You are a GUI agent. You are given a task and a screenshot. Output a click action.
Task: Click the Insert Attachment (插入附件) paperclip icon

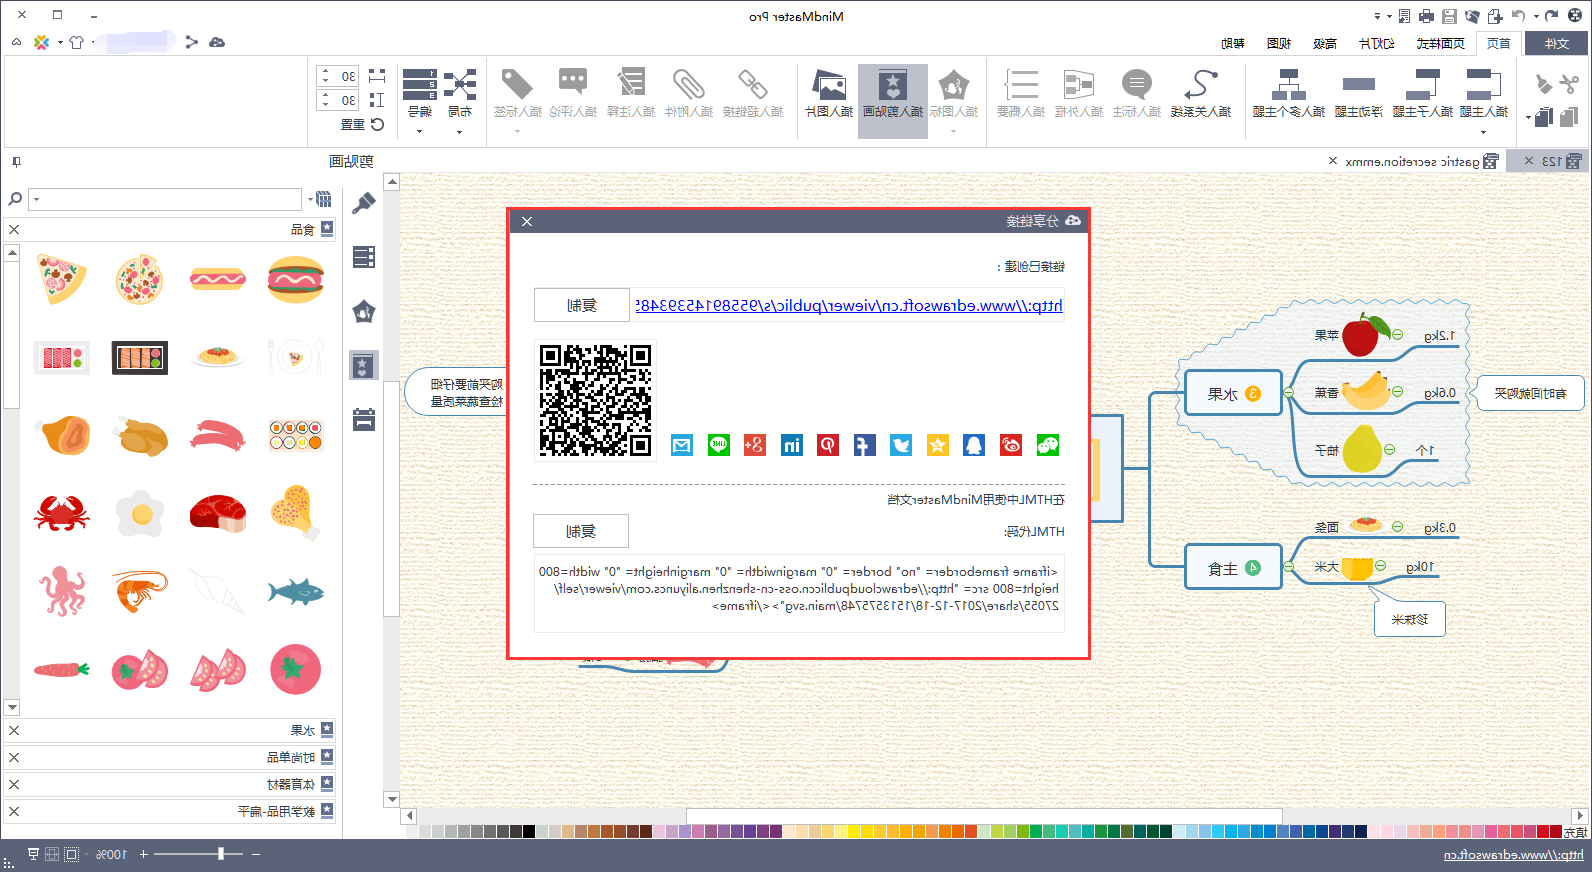tap(689, 85)
